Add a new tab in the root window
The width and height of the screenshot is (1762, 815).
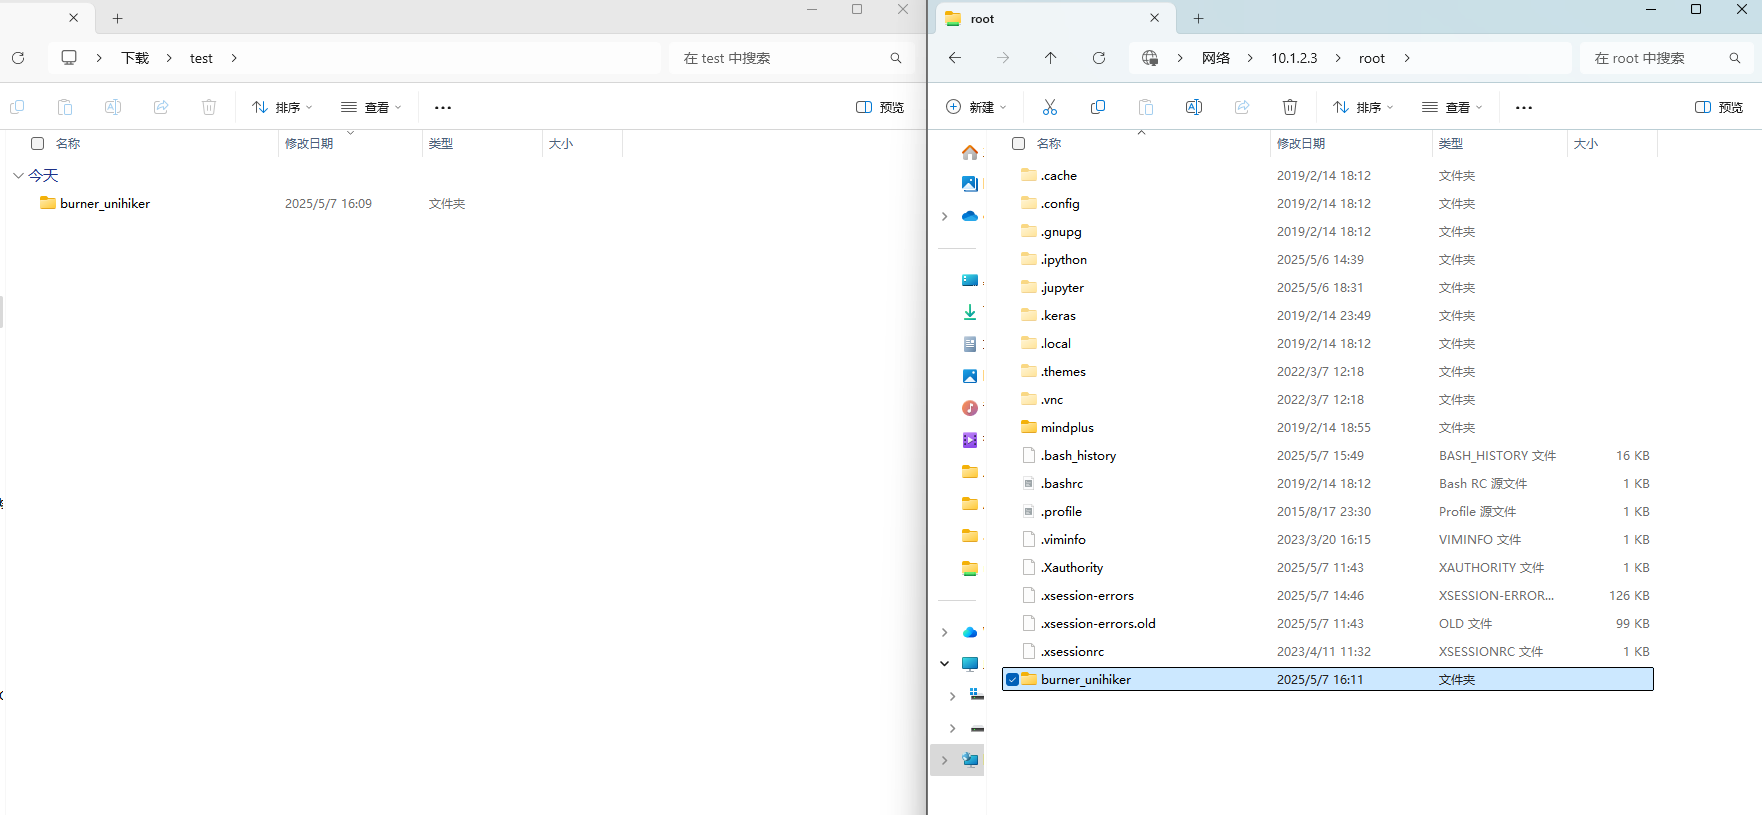click(1198, 19)
